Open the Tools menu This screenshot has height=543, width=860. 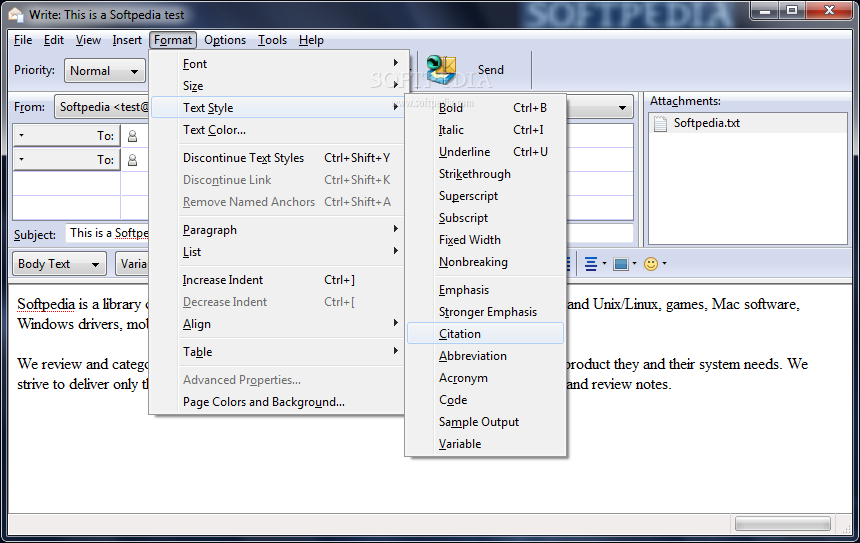tap(273, 40)
